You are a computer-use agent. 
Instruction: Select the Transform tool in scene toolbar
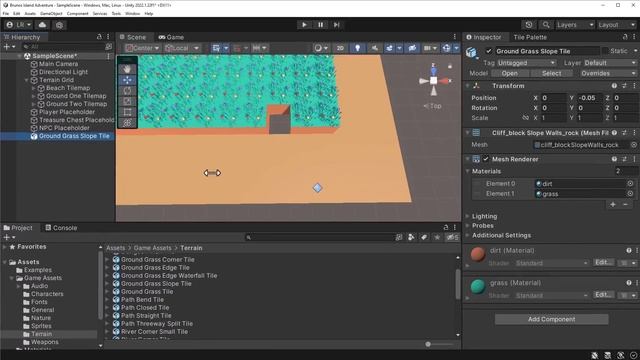[x=127, y=122]
